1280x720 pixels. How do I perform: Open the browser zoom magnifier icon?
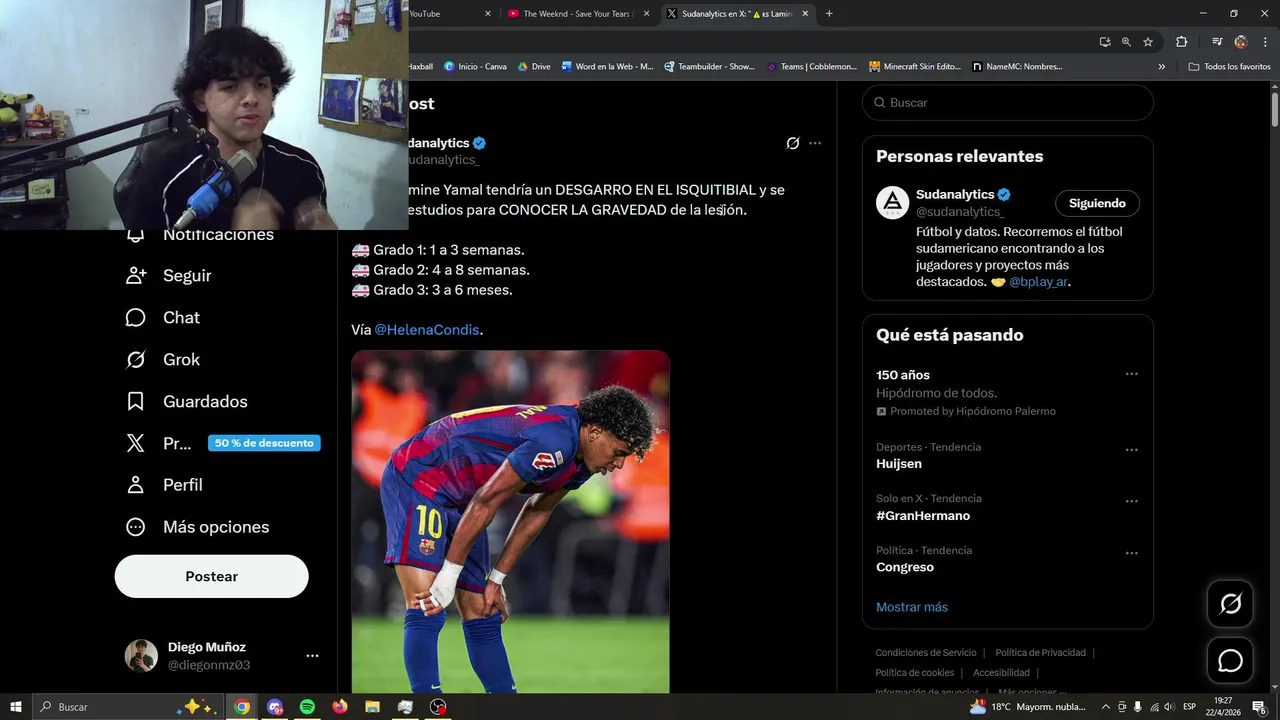click(1126, 42)
